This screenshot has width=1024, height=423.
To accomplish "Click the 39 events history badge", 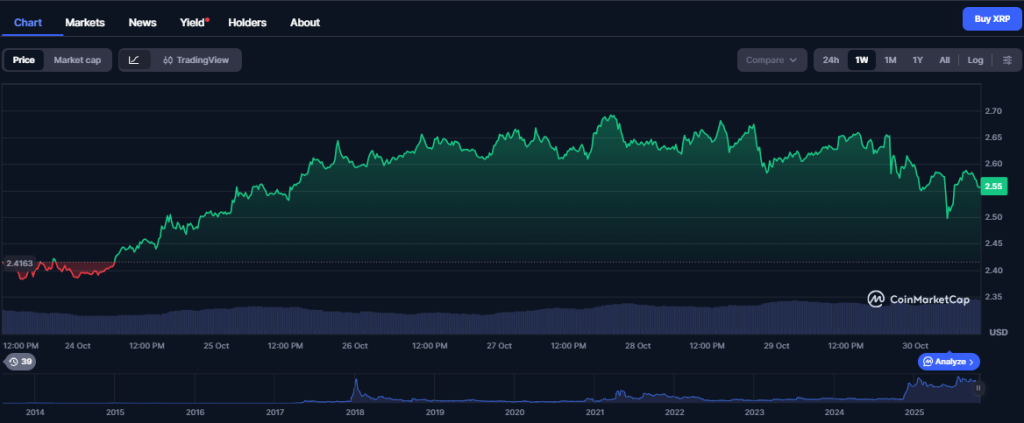I will pos(20,361).
